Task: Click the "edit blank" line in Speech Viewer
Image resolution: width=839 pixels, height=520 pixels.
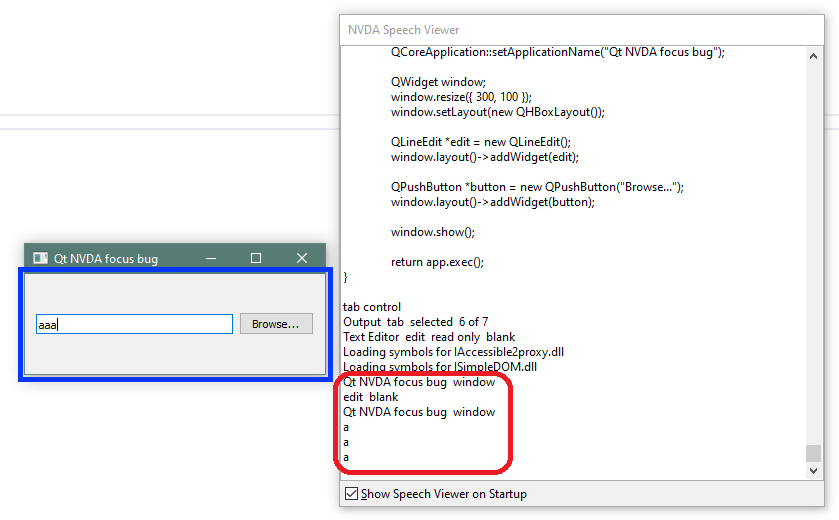Action: [x=370, y=397]
